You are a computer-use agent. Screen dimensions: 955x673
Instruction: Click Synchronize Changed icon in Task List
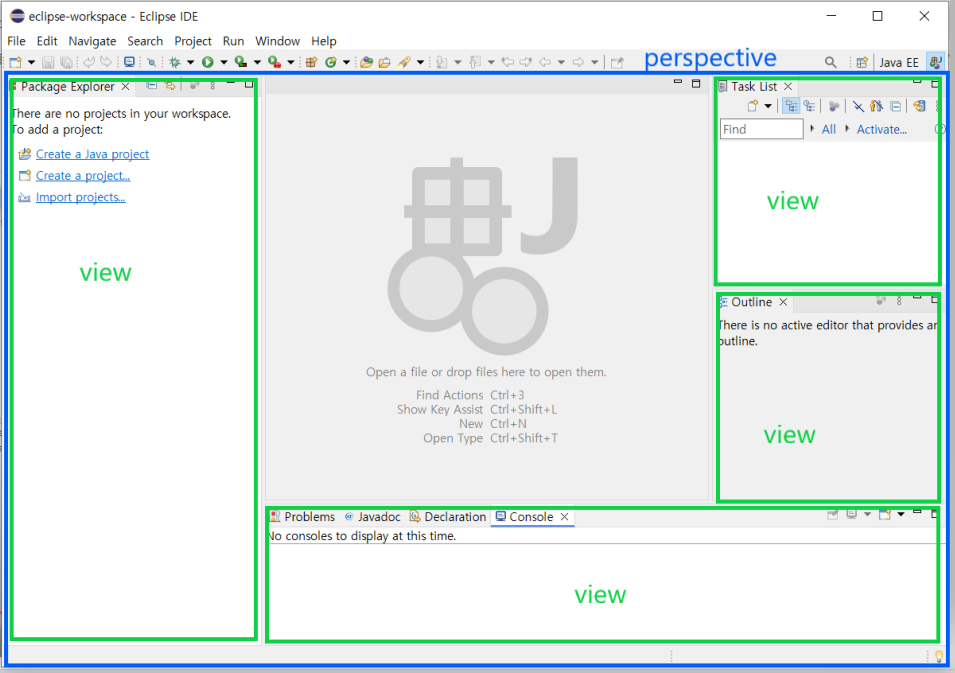click(x=919, y=106)
